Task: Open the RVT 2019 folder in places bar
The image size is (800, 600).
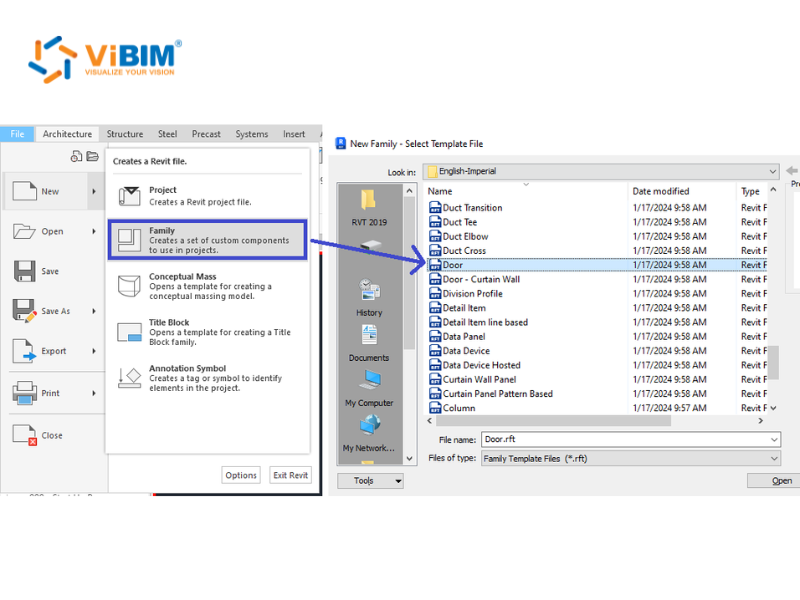Action: 369,208
